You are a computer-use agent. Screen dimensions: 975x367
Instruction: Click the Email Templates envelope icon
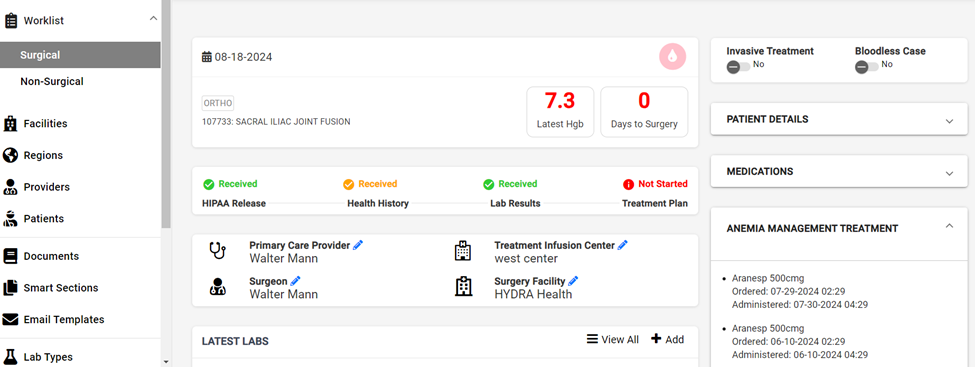point(10,320)
